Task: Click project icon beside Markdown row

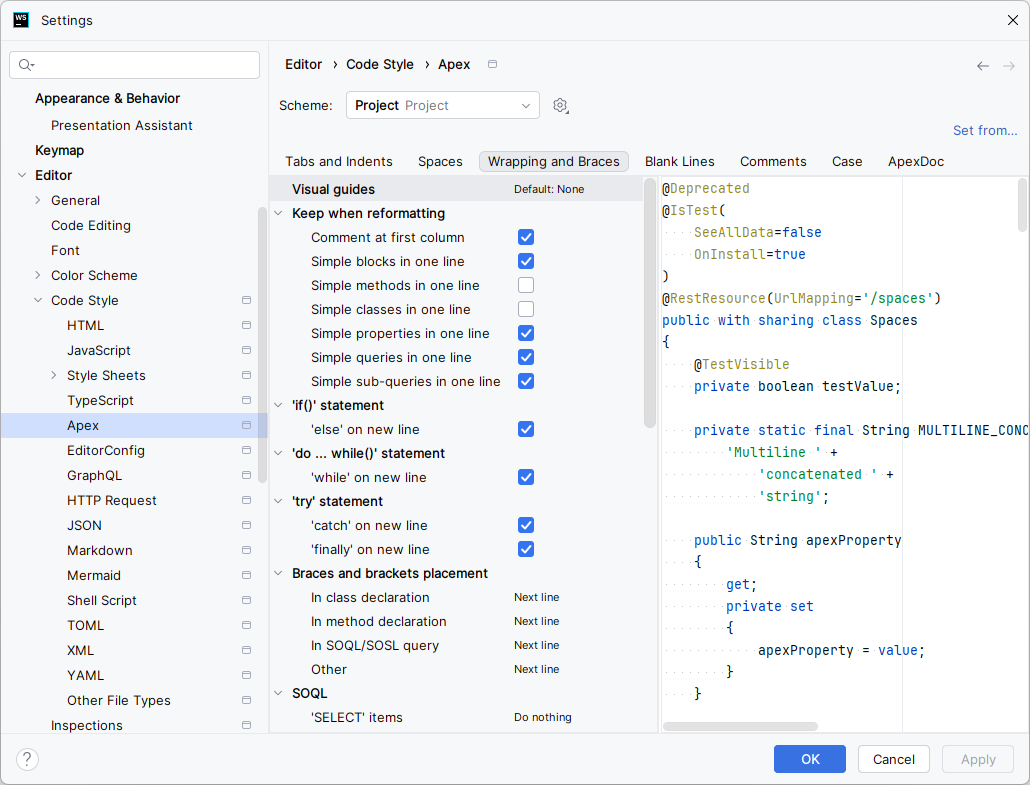Action: [246, 550]
